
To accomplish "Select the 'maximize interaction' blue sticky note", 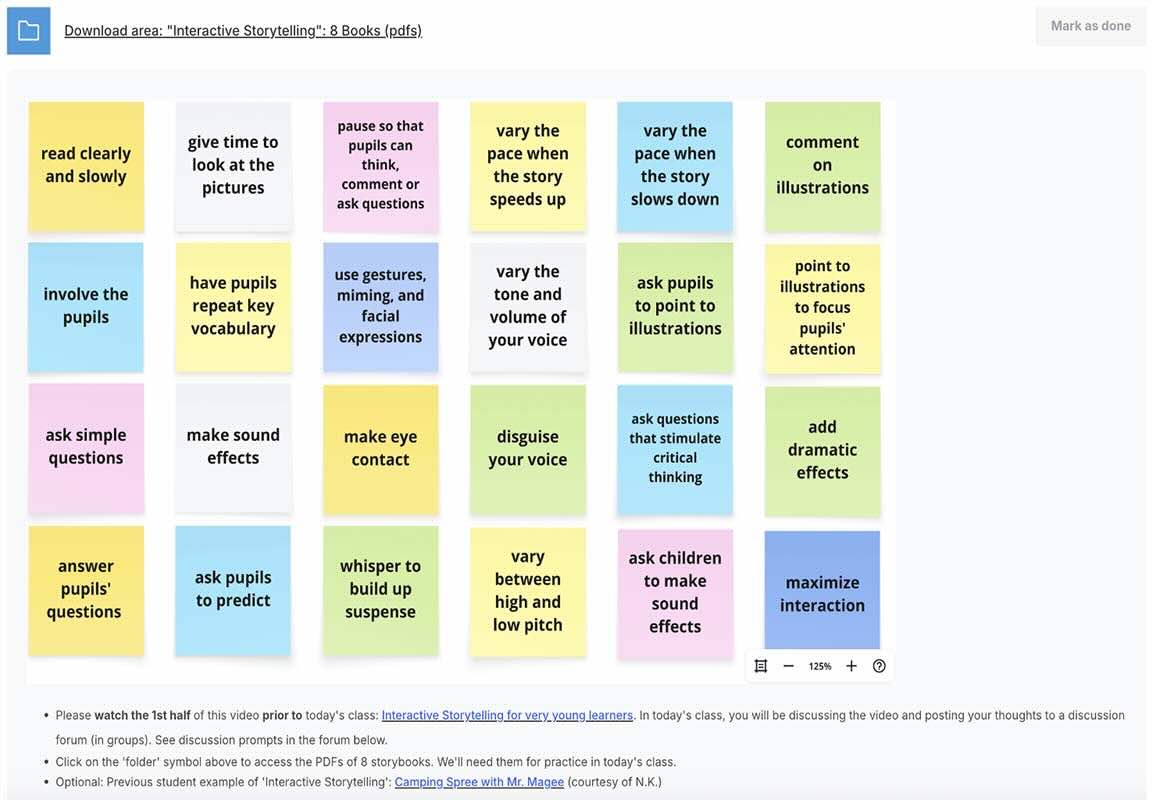I will 822,593.
